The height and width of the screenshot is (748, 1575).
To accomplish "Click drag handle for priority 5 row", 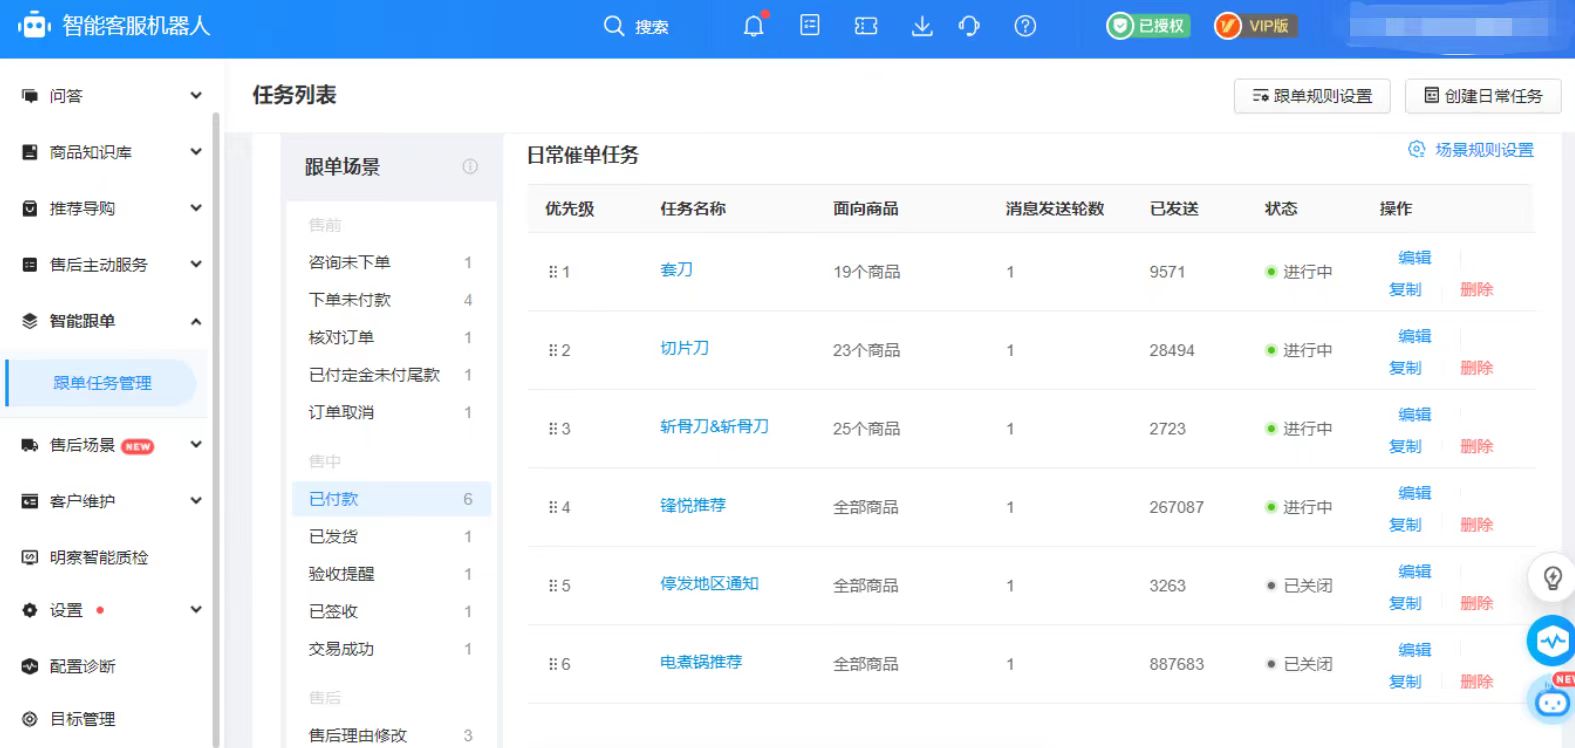I will [553, 586].
